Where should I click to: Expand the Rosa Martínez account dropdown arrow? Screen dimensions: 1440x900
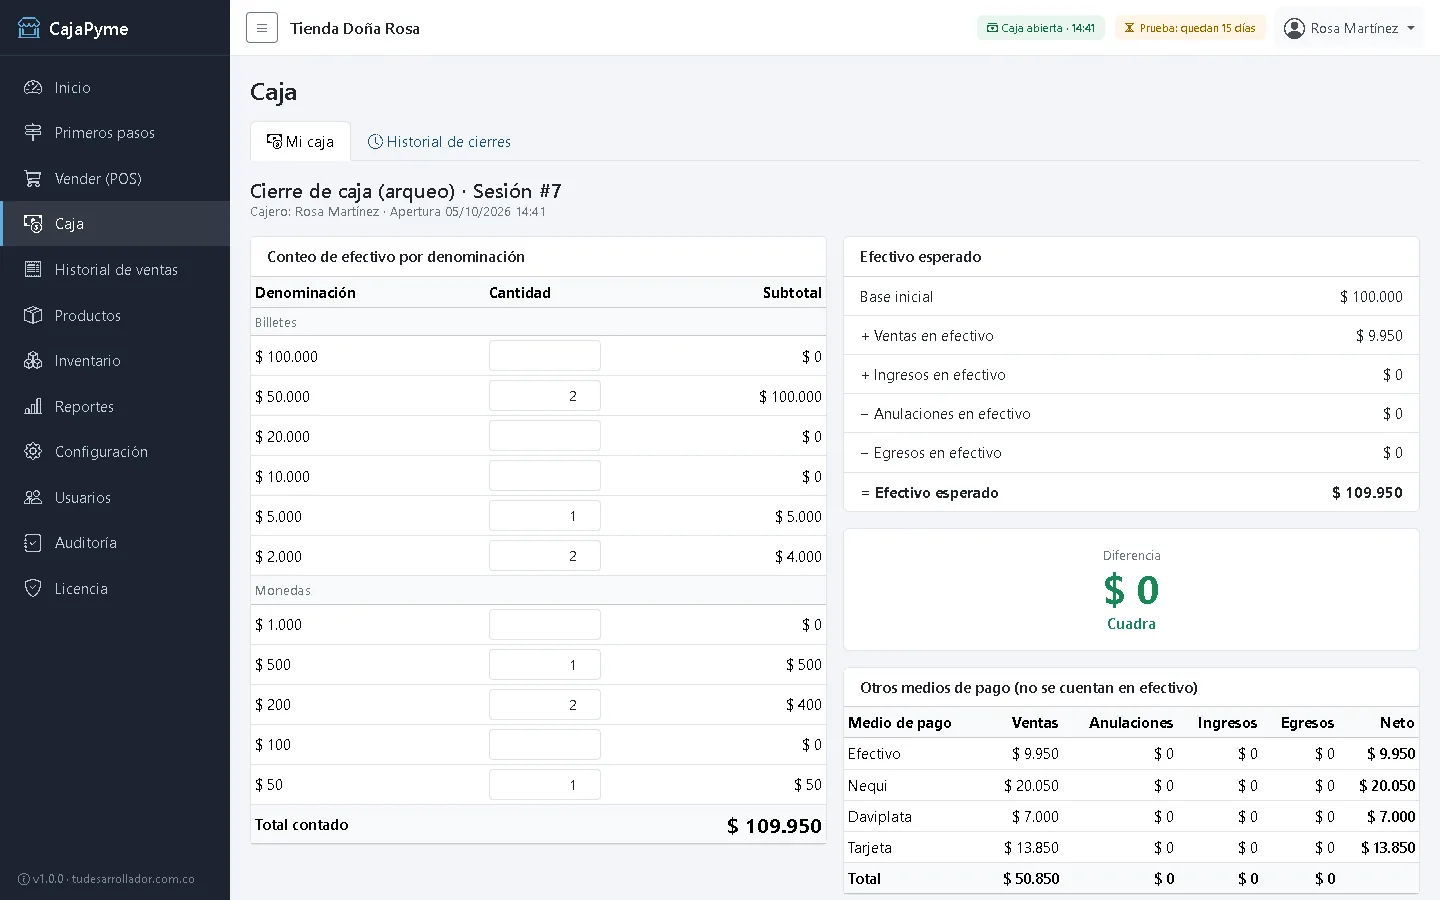point(1411,28)
